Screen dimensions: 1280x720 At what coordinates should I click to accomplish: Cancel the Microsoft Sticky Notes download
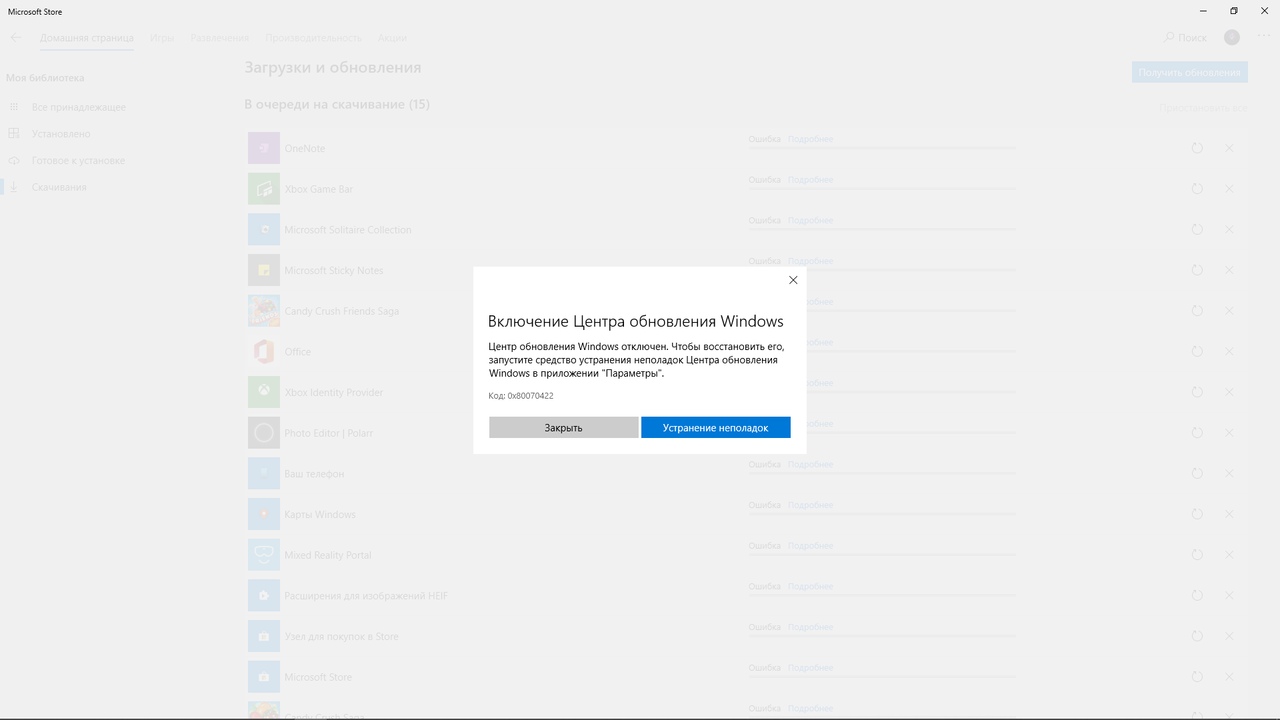point(1230,270)
